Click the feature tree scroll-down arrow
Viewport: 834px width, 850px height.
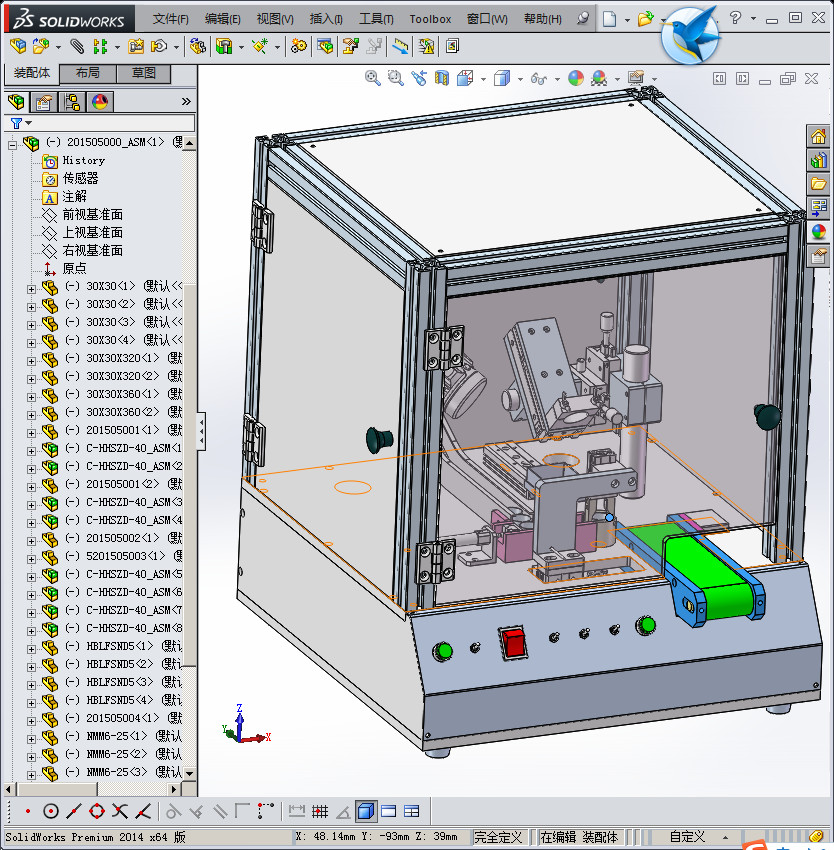(189, 774)
